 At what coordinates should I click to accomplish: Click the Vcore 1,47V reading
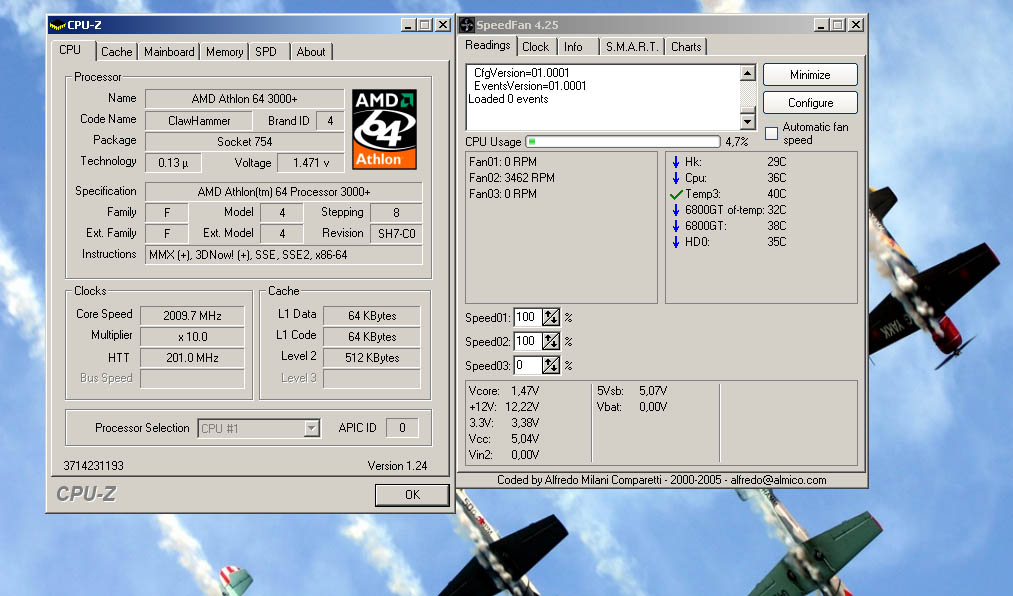tap(504, 391)
